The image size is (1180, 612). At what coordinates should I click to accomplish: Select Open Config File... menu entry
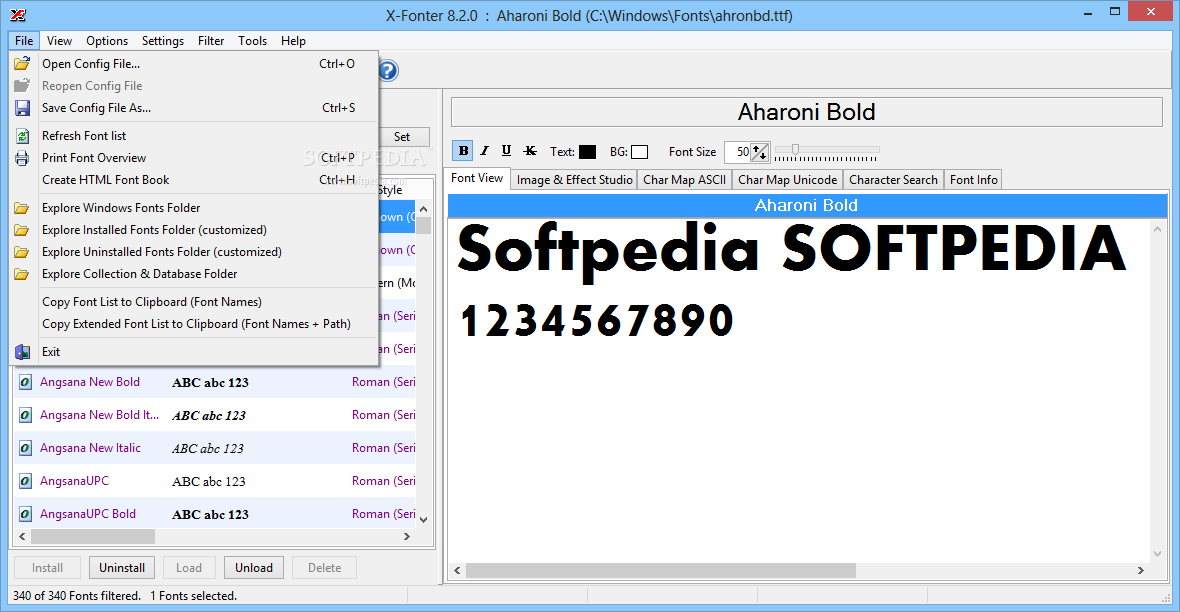pos(195,64)
